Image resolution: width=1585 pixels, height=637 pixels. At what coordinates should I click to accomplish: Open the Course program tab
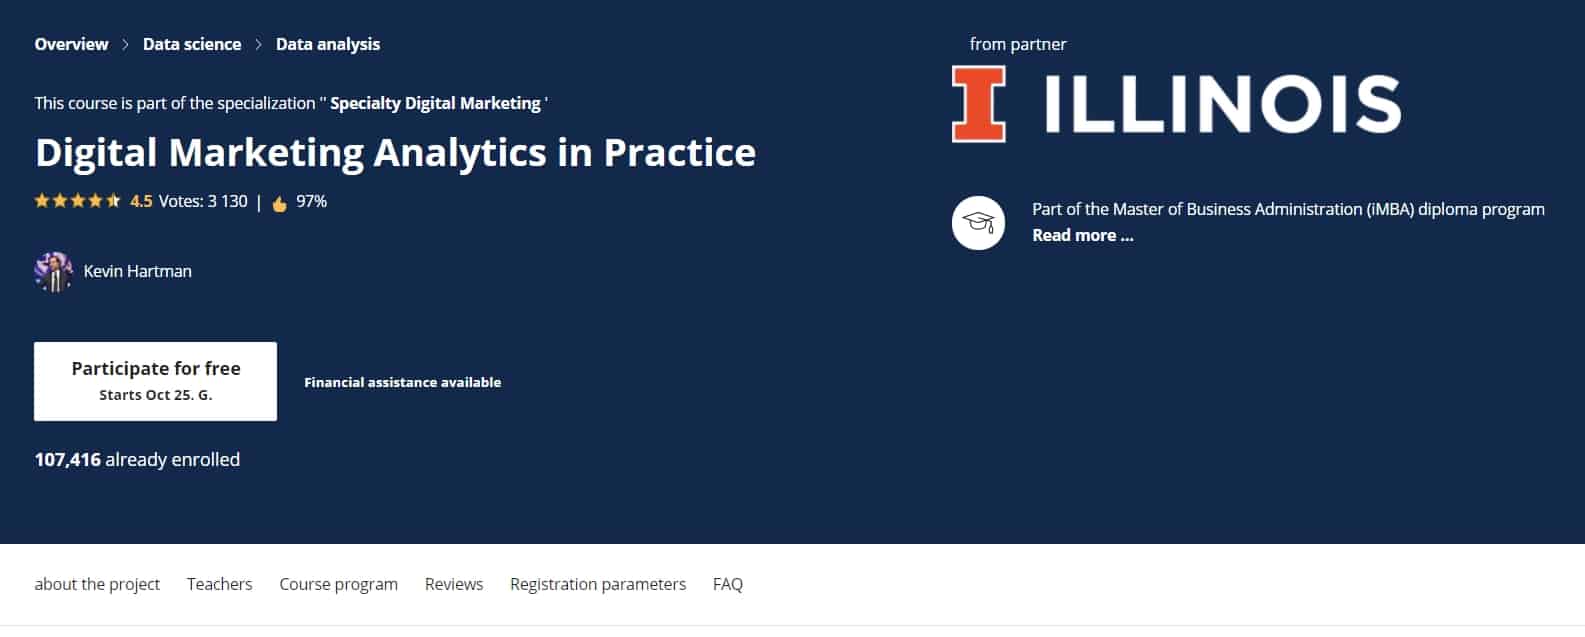[x=339, y=584]
